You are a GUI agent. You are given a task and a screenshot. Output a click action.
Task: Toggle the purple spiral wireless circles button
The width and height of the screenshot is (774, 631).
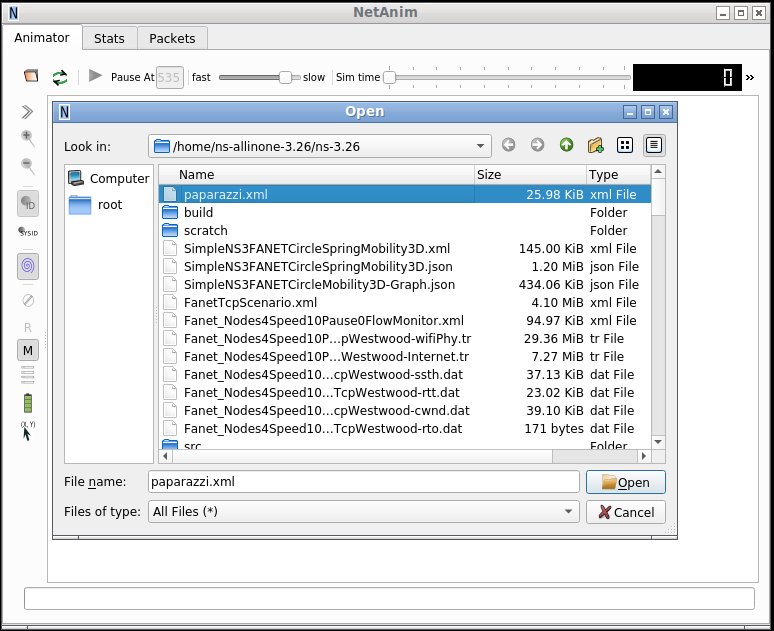click(28, 266)
